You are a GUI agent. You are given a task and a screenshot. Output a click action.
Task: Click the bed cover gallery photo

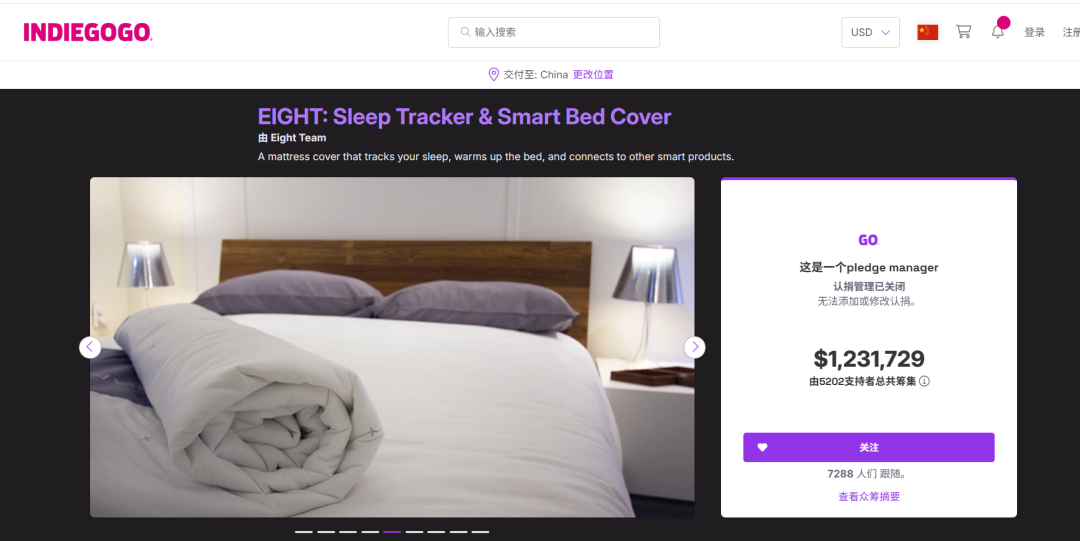click(392, 347)
